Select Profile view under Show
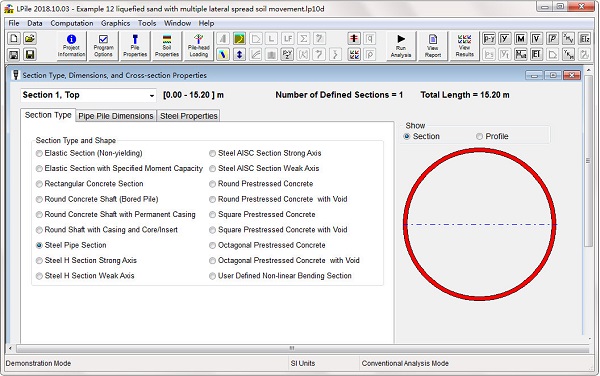Viewport: 600px width, 376px height. click(x=492, y=137)
